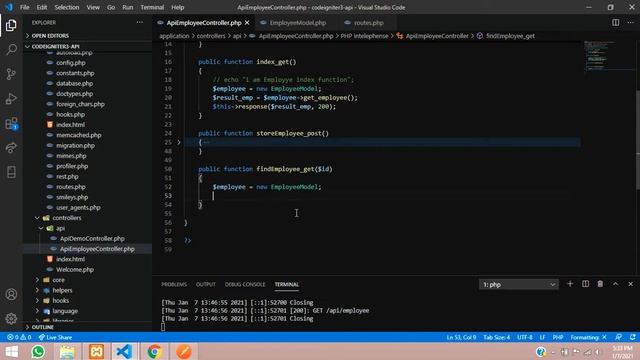Click errors and warnings status indicator
The image size is (640, 360).
(x=19, y=338)
